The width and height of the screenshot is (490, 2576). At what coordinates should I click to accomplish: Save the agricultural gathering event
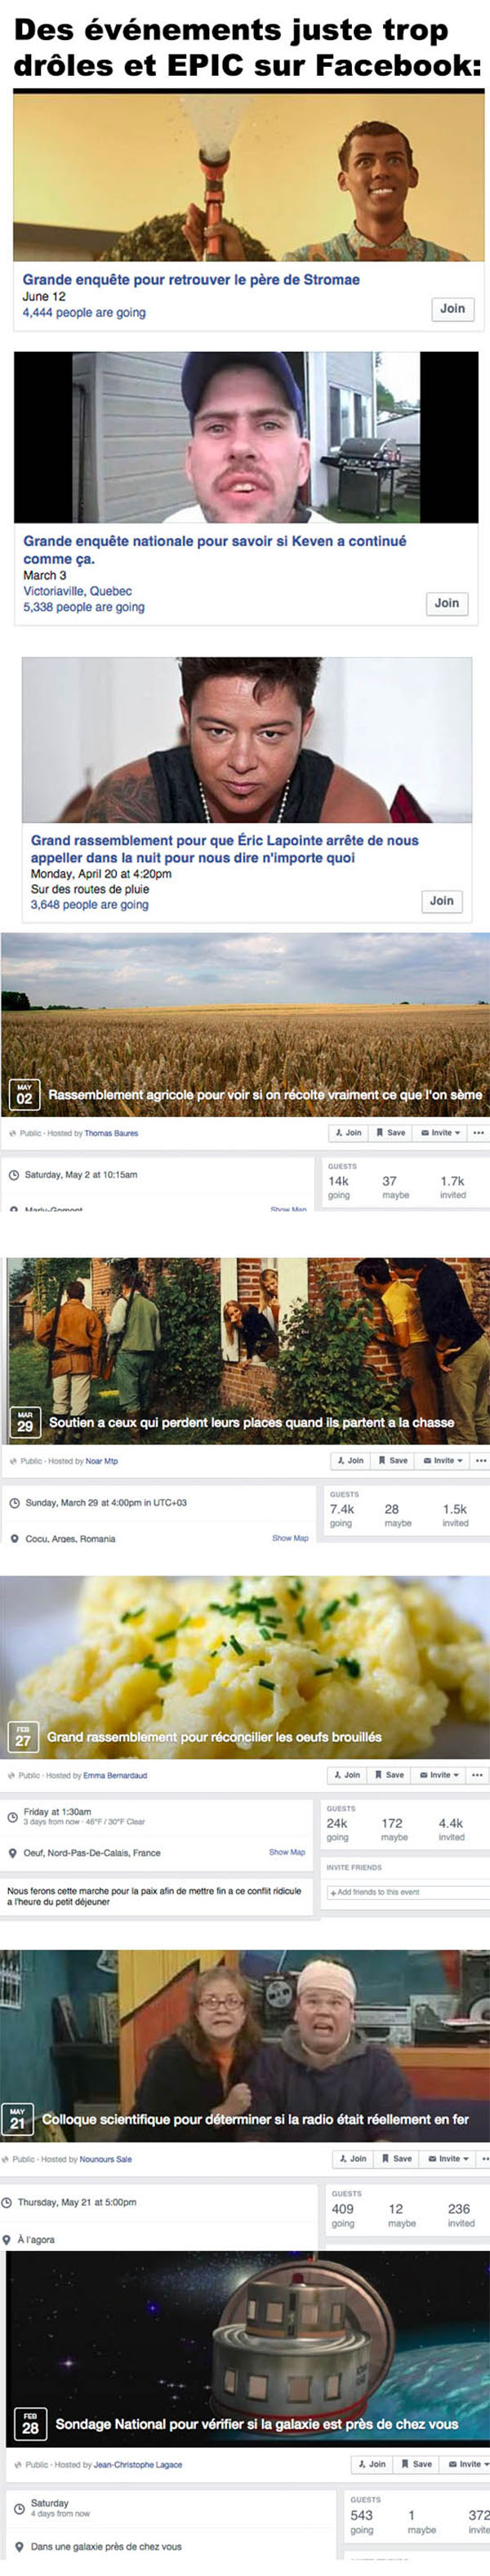click(391, 1132)
